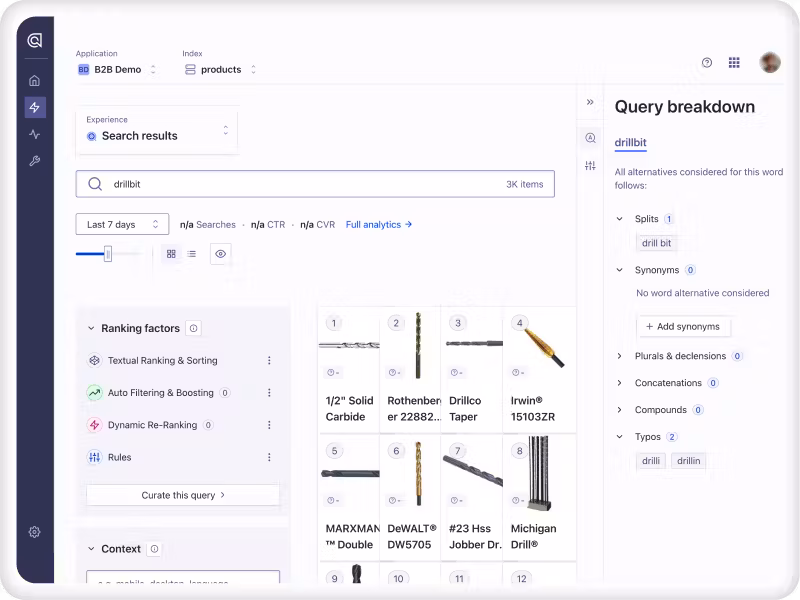800x600 pixels.
Task: Open the apps grid icon
Action: tap(734, 63)
